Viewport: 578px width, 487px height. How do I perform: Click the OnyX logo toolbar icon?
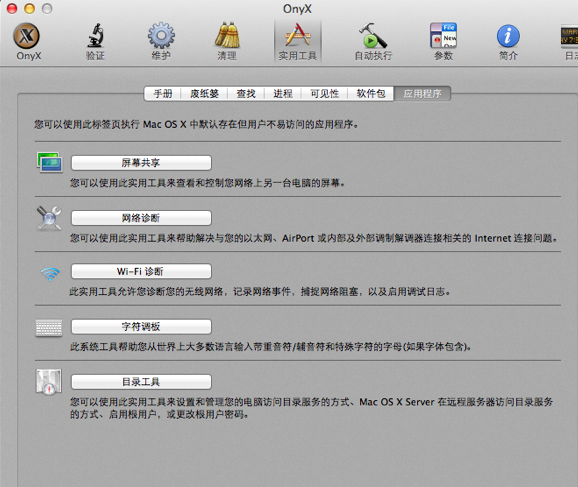click(27, 36)
